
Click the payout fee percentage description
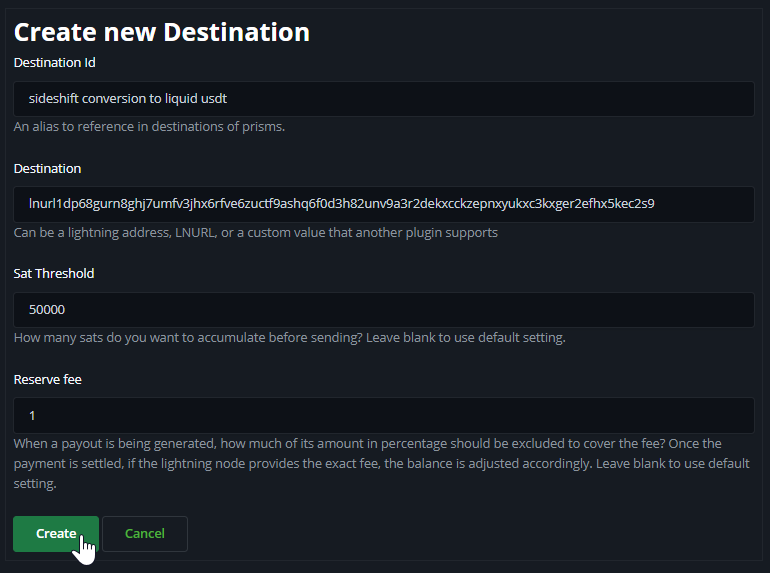click(382, 464)
